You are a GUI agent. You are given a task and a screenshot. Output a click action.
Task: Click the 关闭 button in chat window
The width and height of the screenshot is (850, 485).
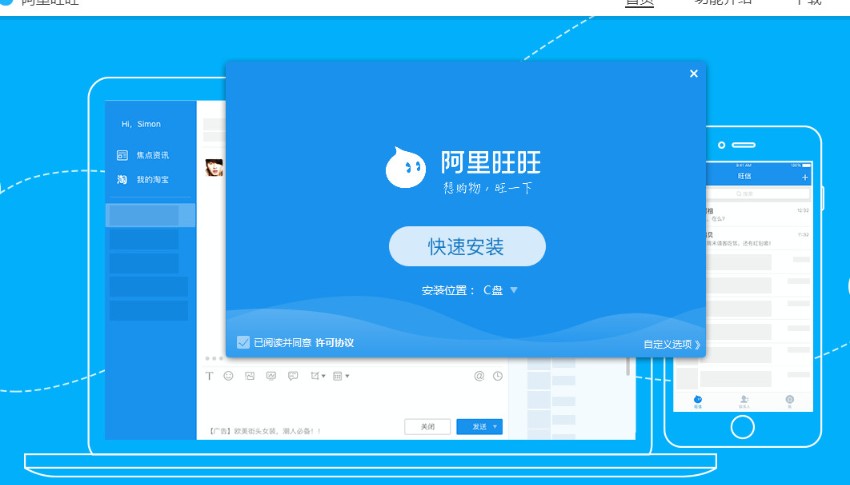427,426
